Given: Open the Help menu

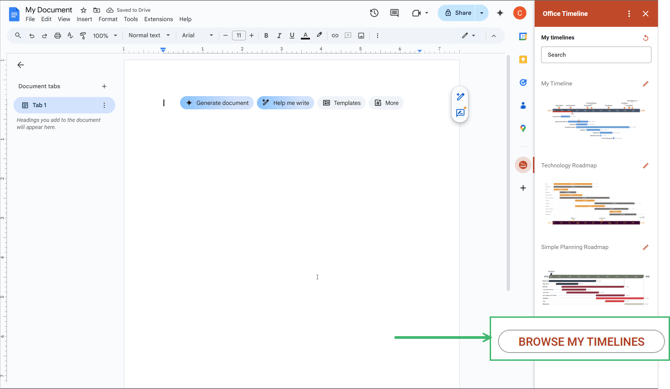Looking at the screenshot, I should pyautogui.click(x=185, y=19).
